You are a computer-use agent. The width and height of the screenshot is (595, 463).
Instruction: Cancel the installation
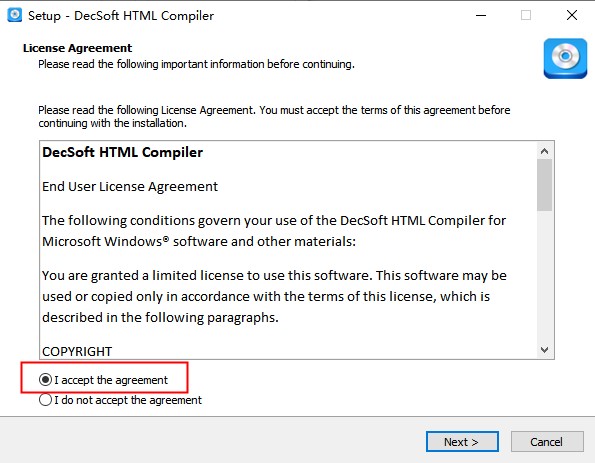[x=547, y=442]
